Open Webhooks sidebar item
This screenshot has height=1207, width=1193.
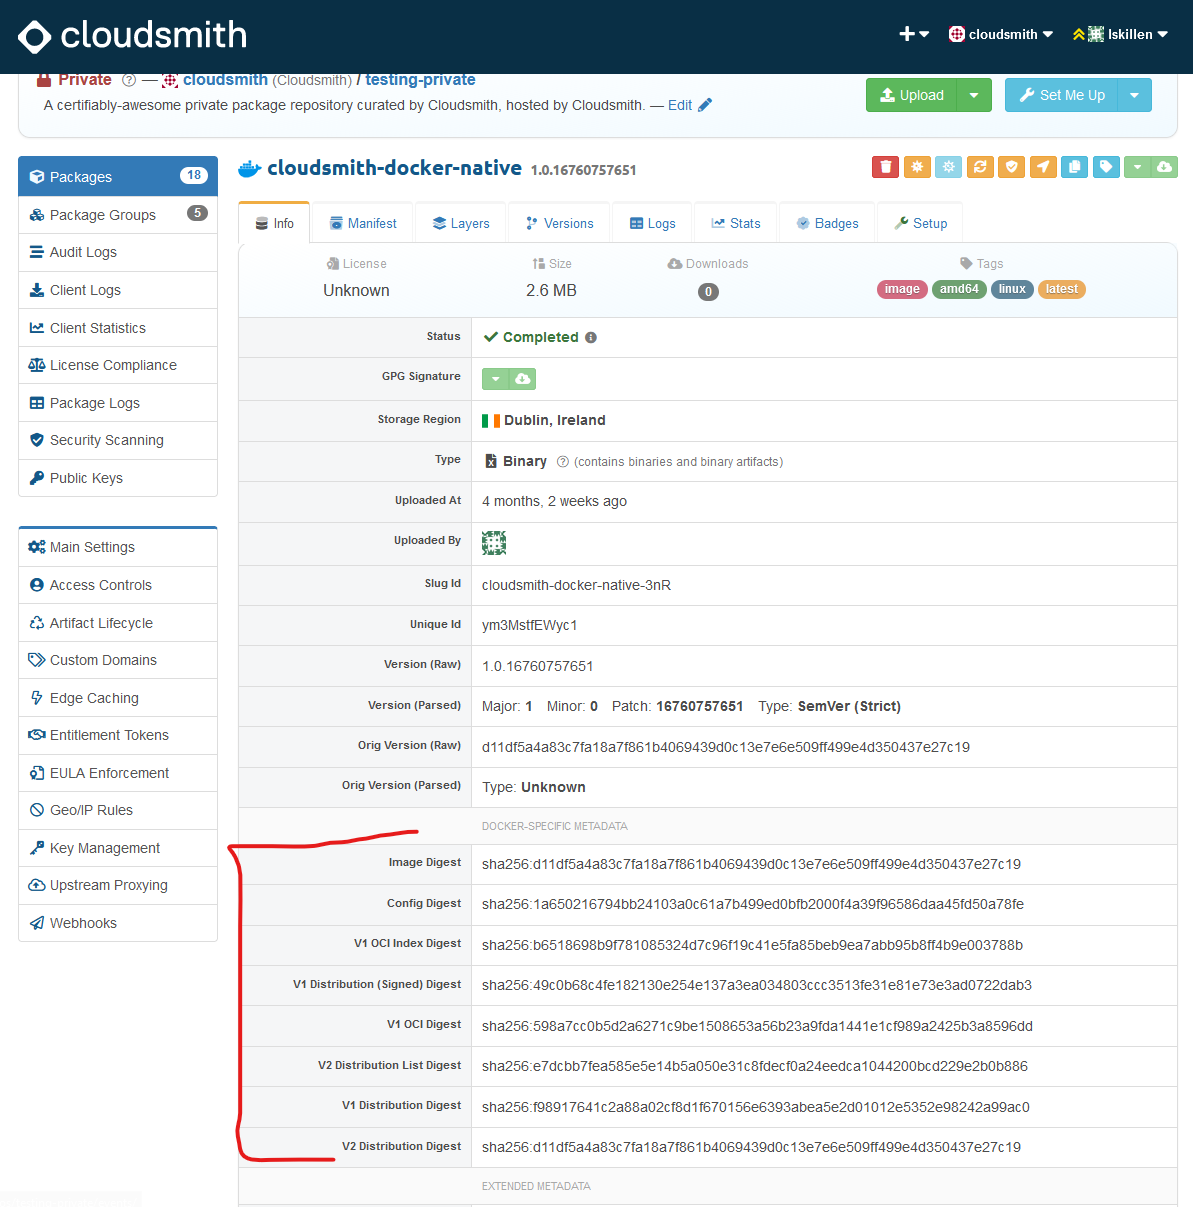(x=118, y=923)
